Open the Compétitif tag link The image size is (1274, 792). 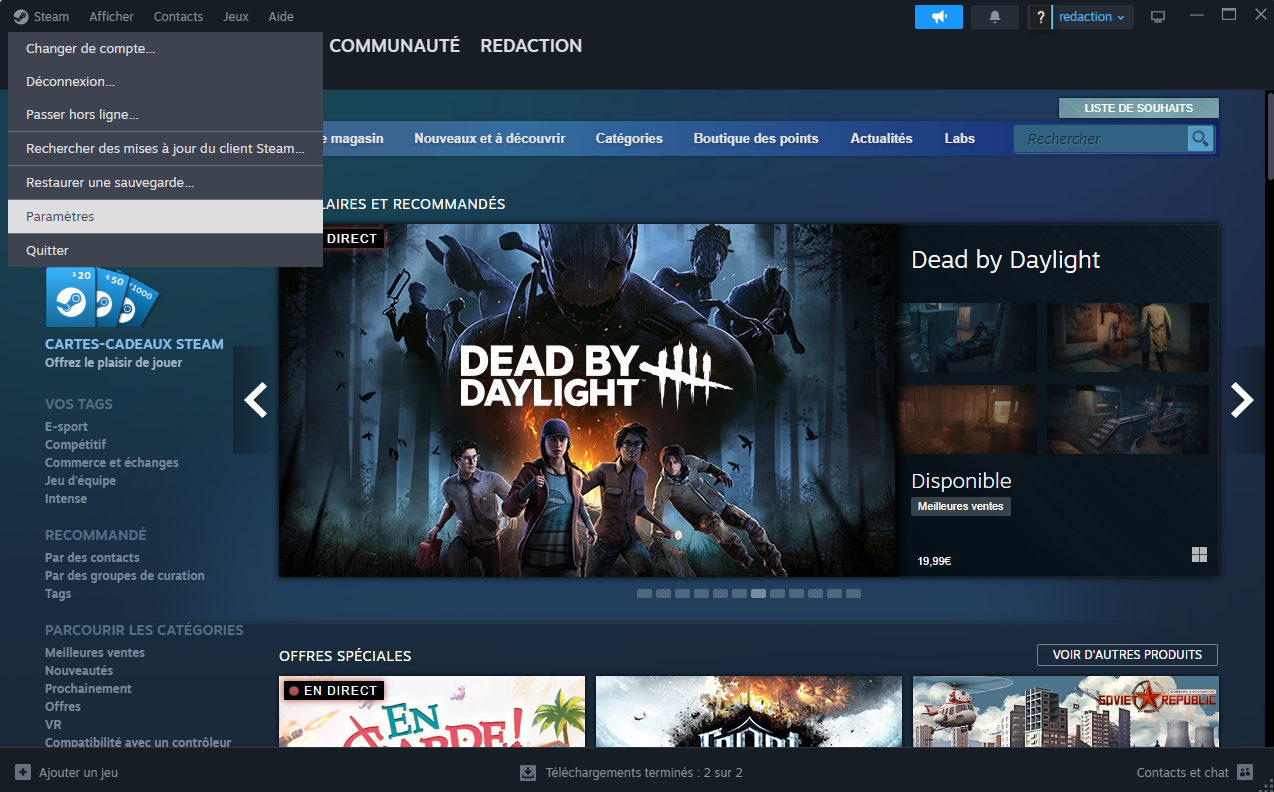(x=75, y=445)
